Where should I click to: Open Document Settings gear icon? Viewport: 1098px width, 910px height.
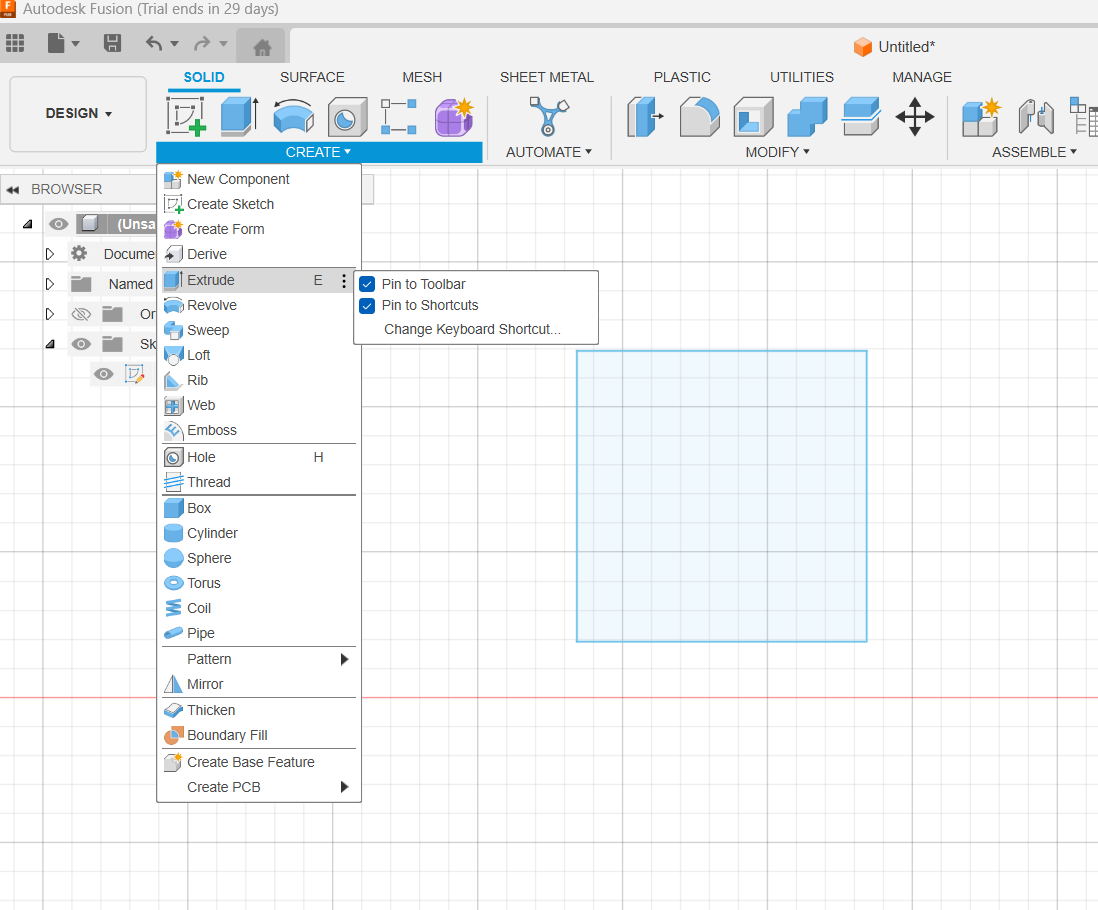[79, 253]
